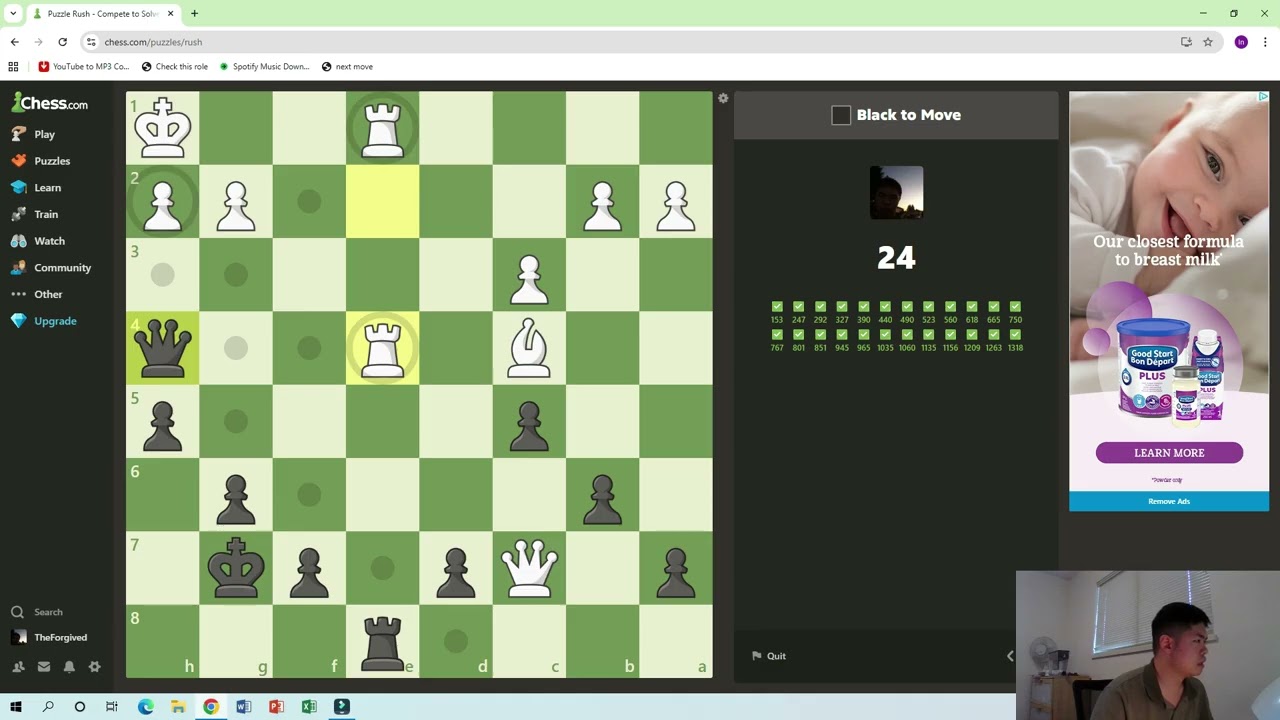Click the solved puzzle check rated 153
1280x720 pixels.
click(777, 307)
